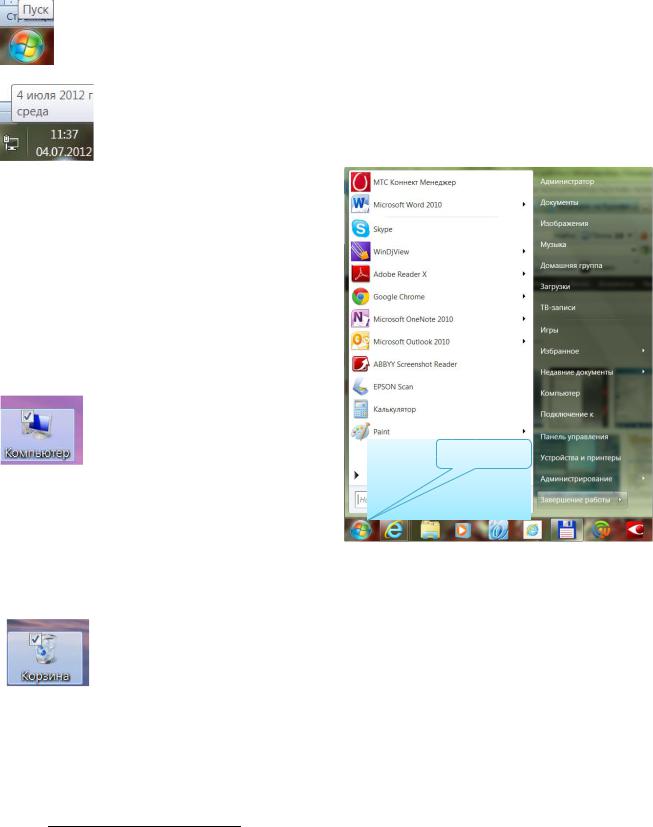Screen dimensions: 653x827
Task: Open Игры from Start menu
Action: click(x=549, y=330)
